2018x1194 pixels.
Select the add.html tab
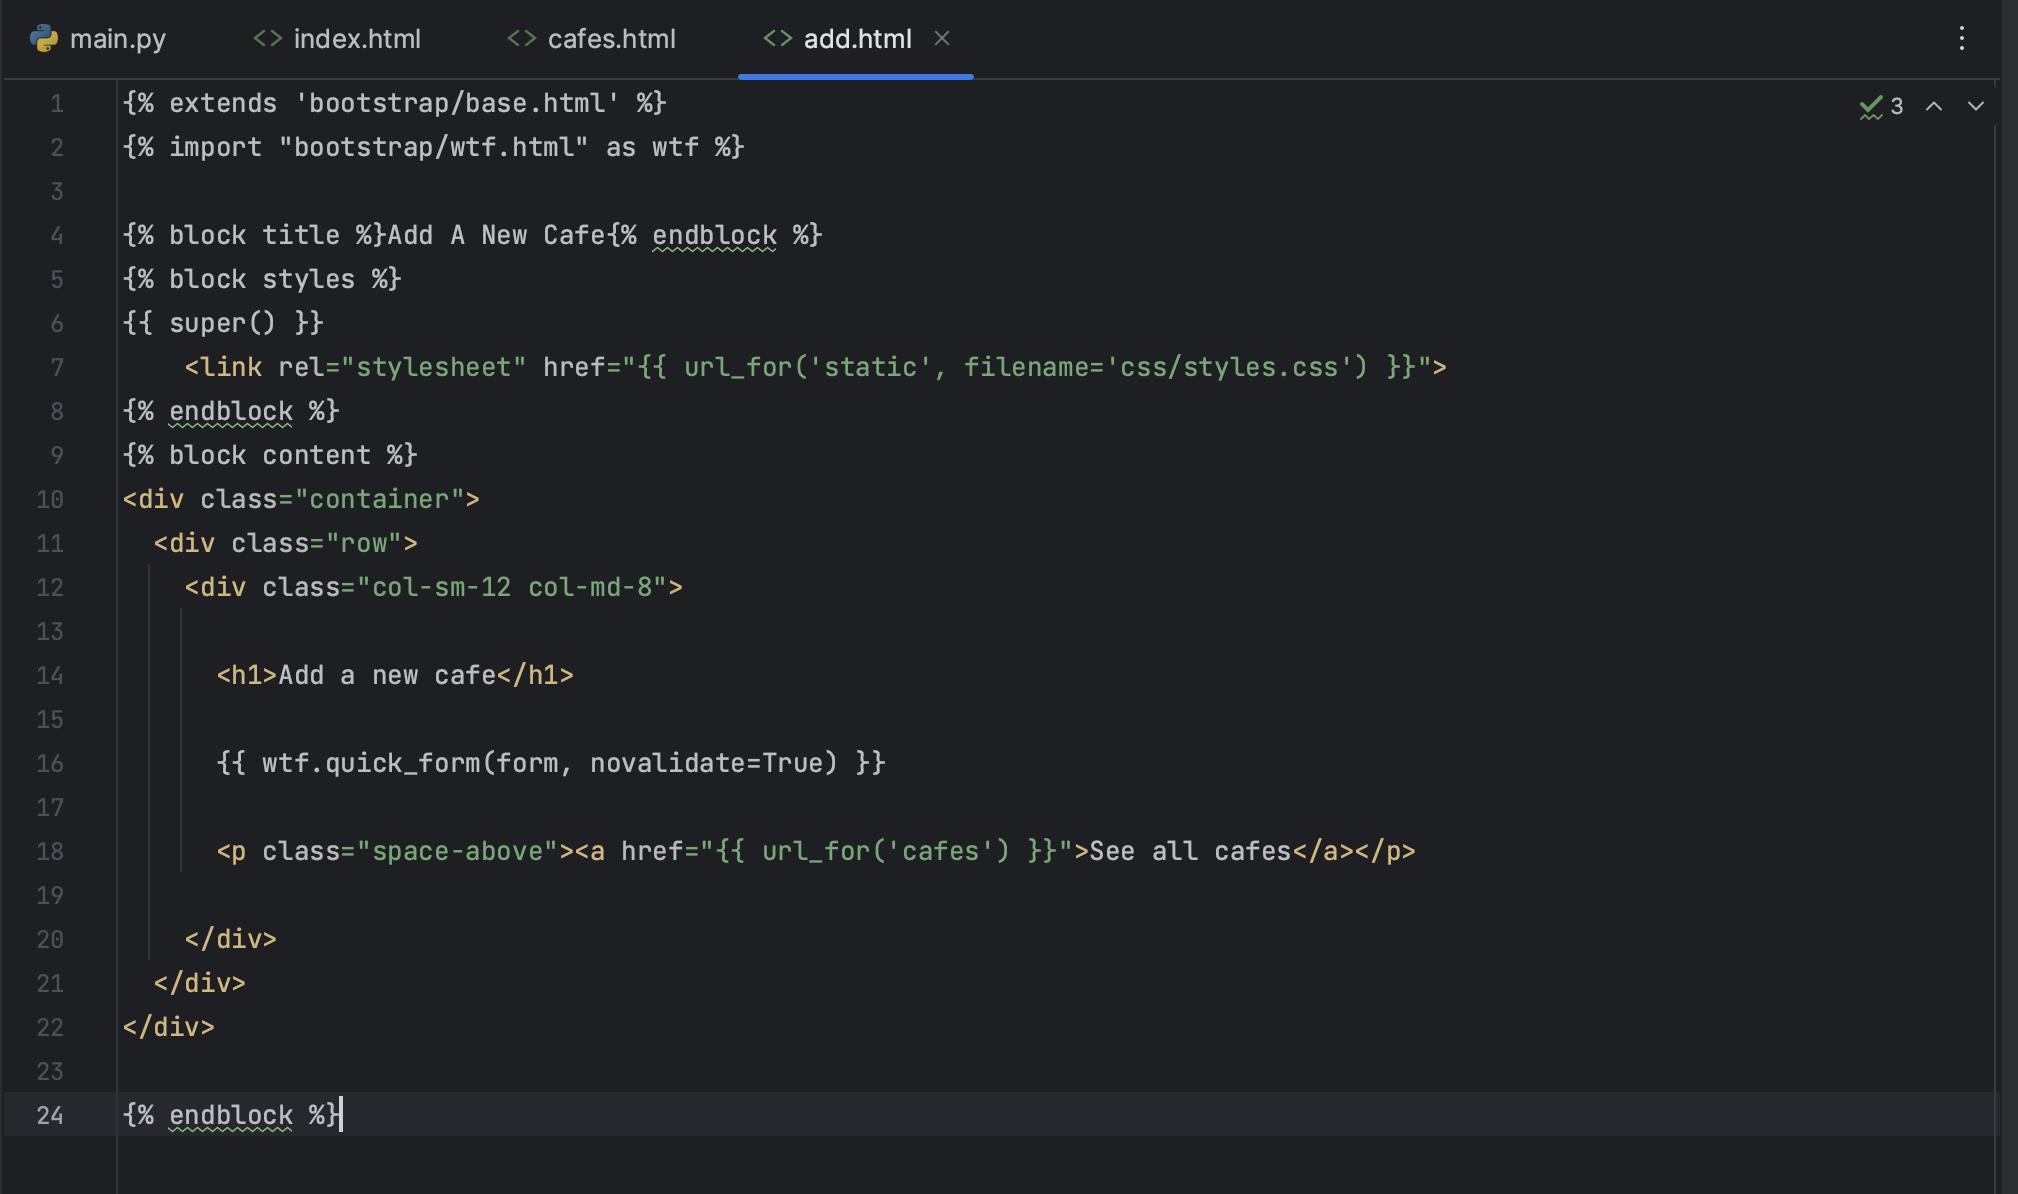tap(857, 39)
